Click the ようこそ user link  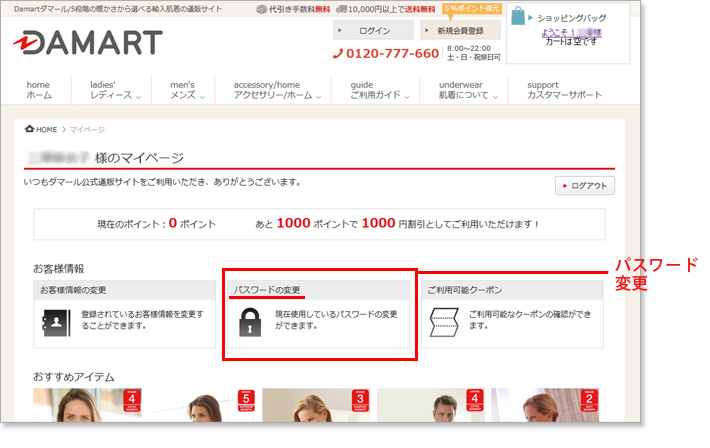pyautogui.click(x=571, y=32)
